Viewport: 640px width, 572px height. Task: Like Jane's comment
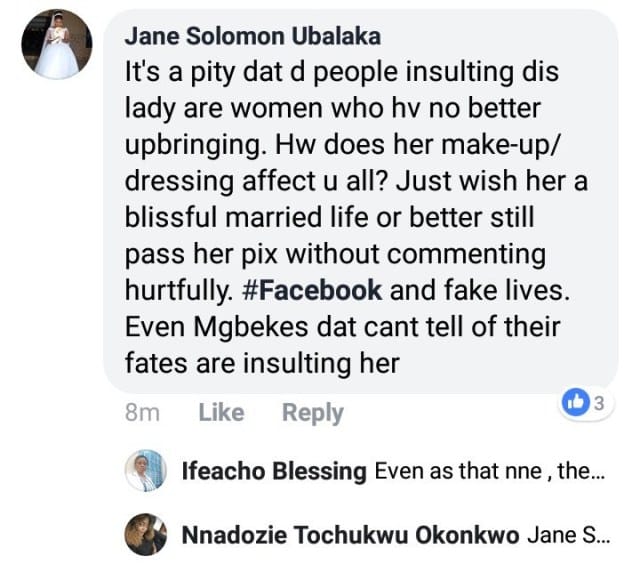tap(221, 412)
